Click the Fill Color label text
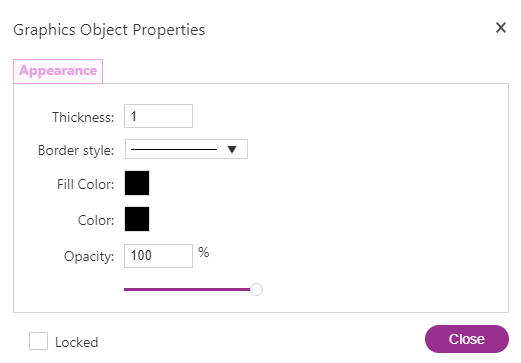The height and width of the screenshot is (363, 521). tap(85, 184)
